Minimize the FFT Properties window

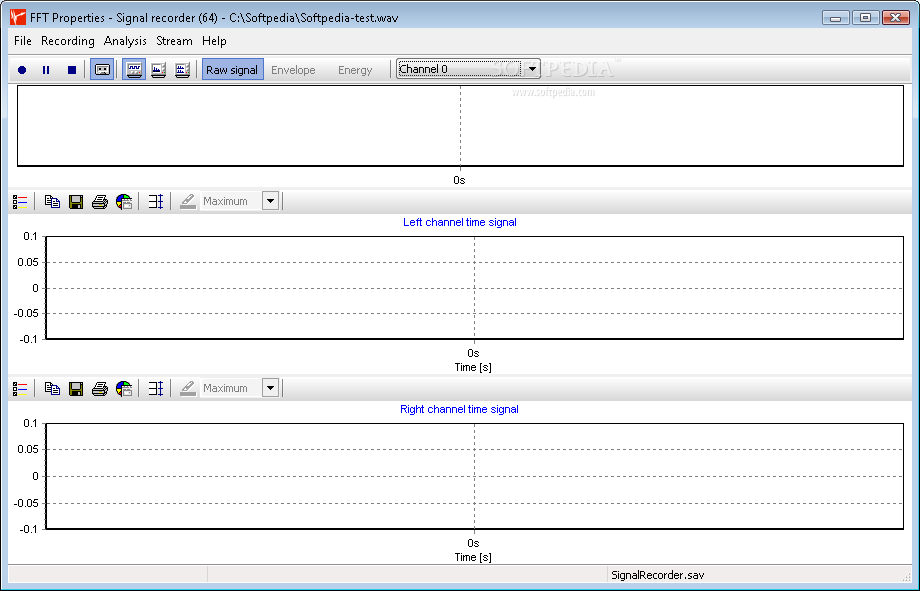pos(836,18)
